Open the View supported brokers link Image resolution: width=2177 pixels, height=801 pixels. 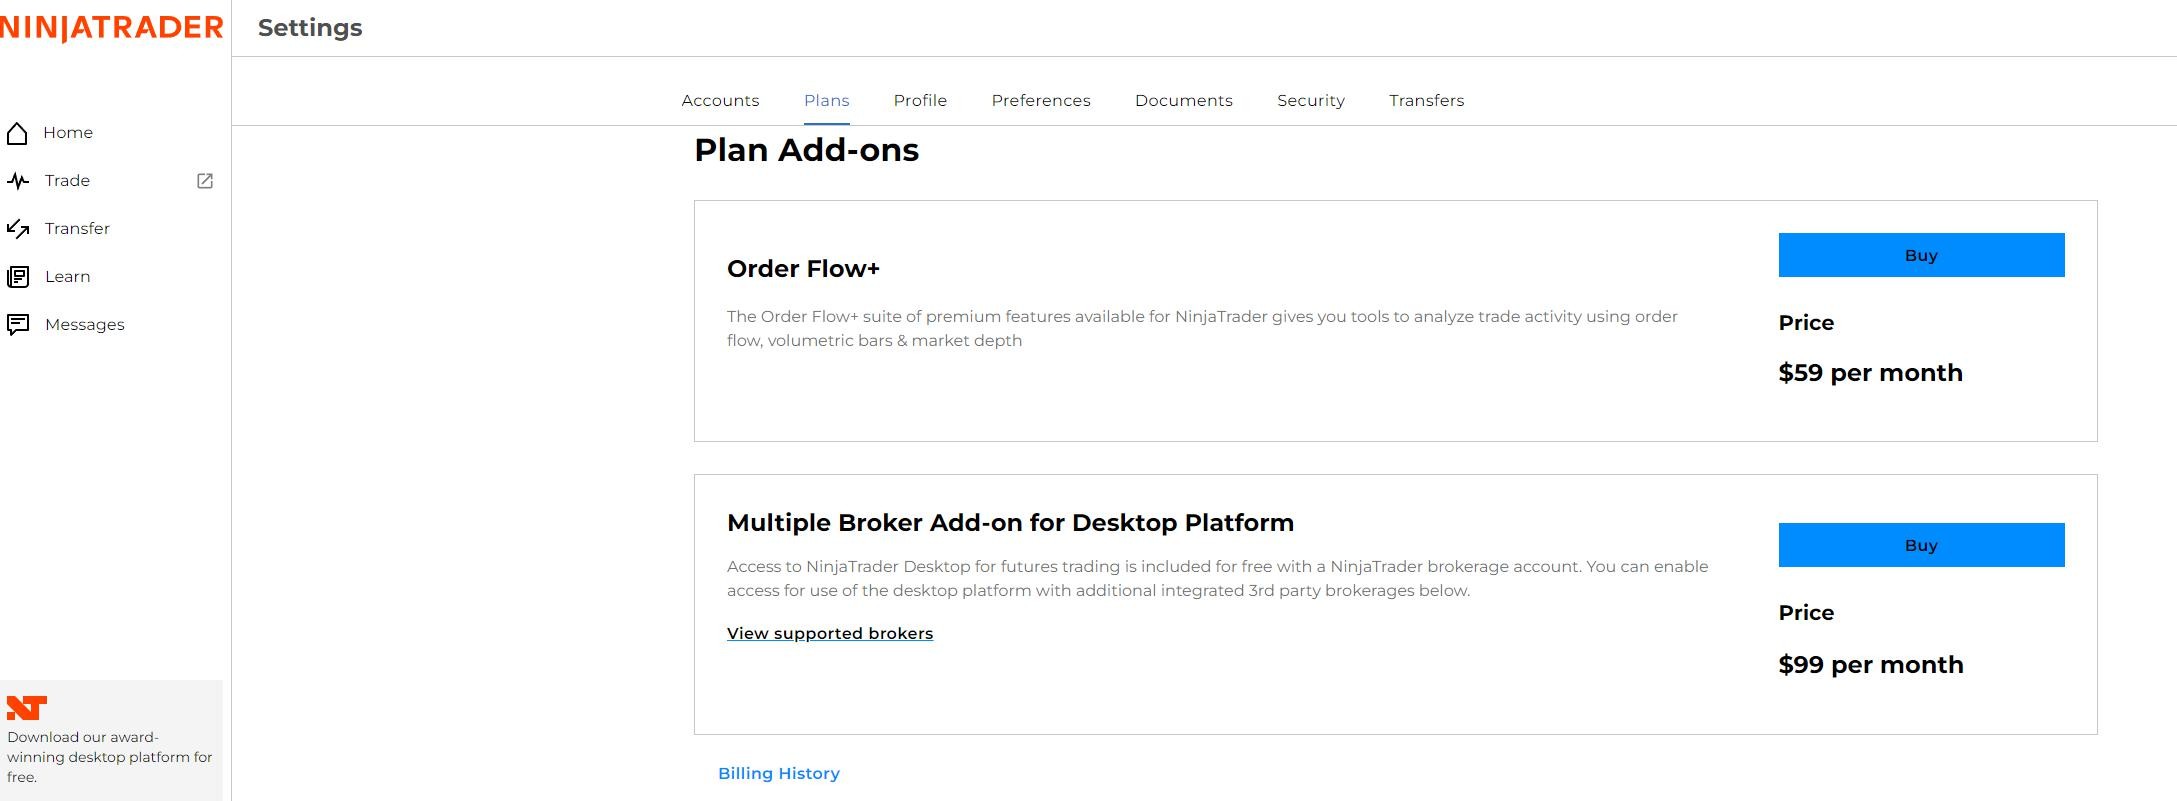point(830,634)
